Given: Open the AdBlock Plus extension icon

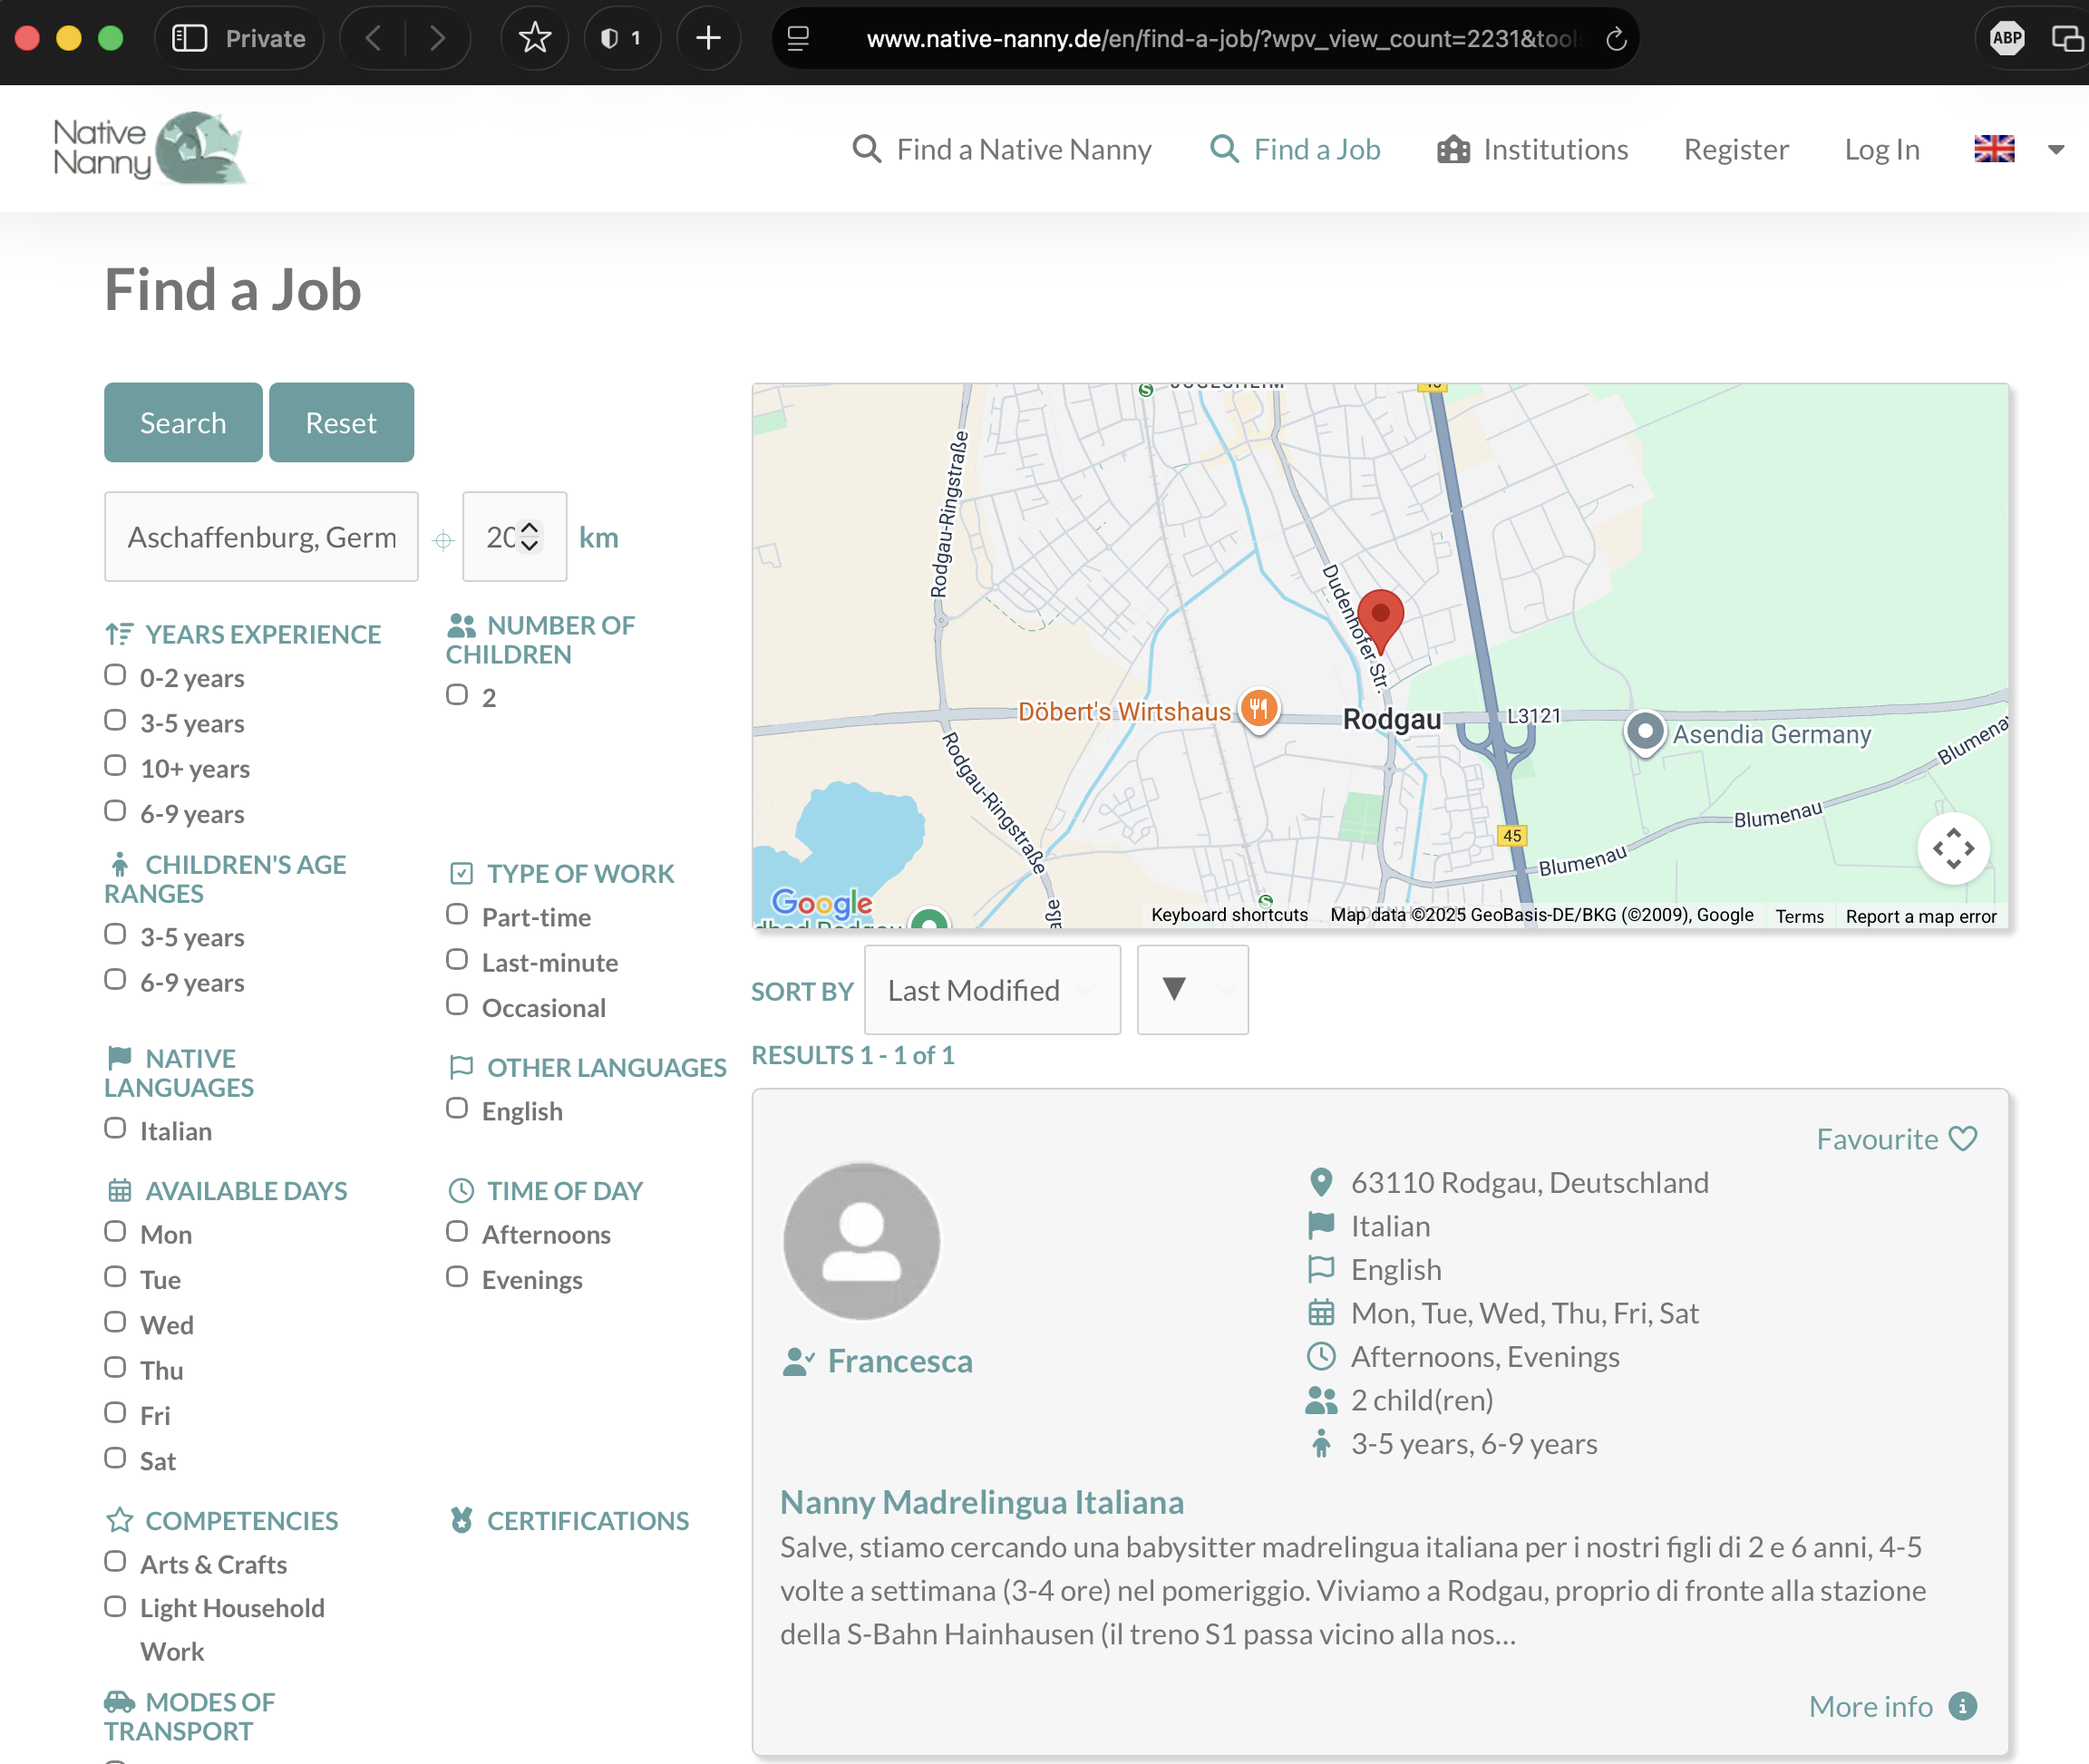Looking at the screenshot, I should click(x=2006, y=39).
